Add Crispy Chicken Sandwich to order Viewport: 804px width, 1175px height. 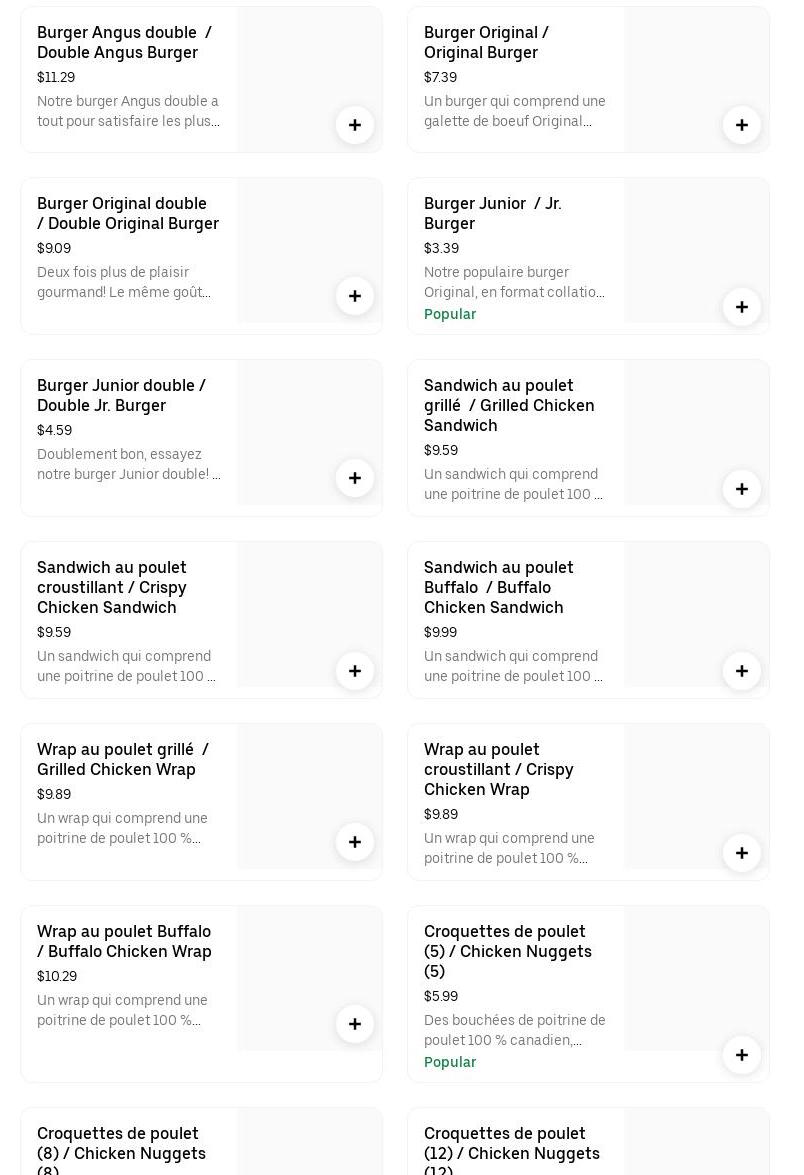click(355, 671)
